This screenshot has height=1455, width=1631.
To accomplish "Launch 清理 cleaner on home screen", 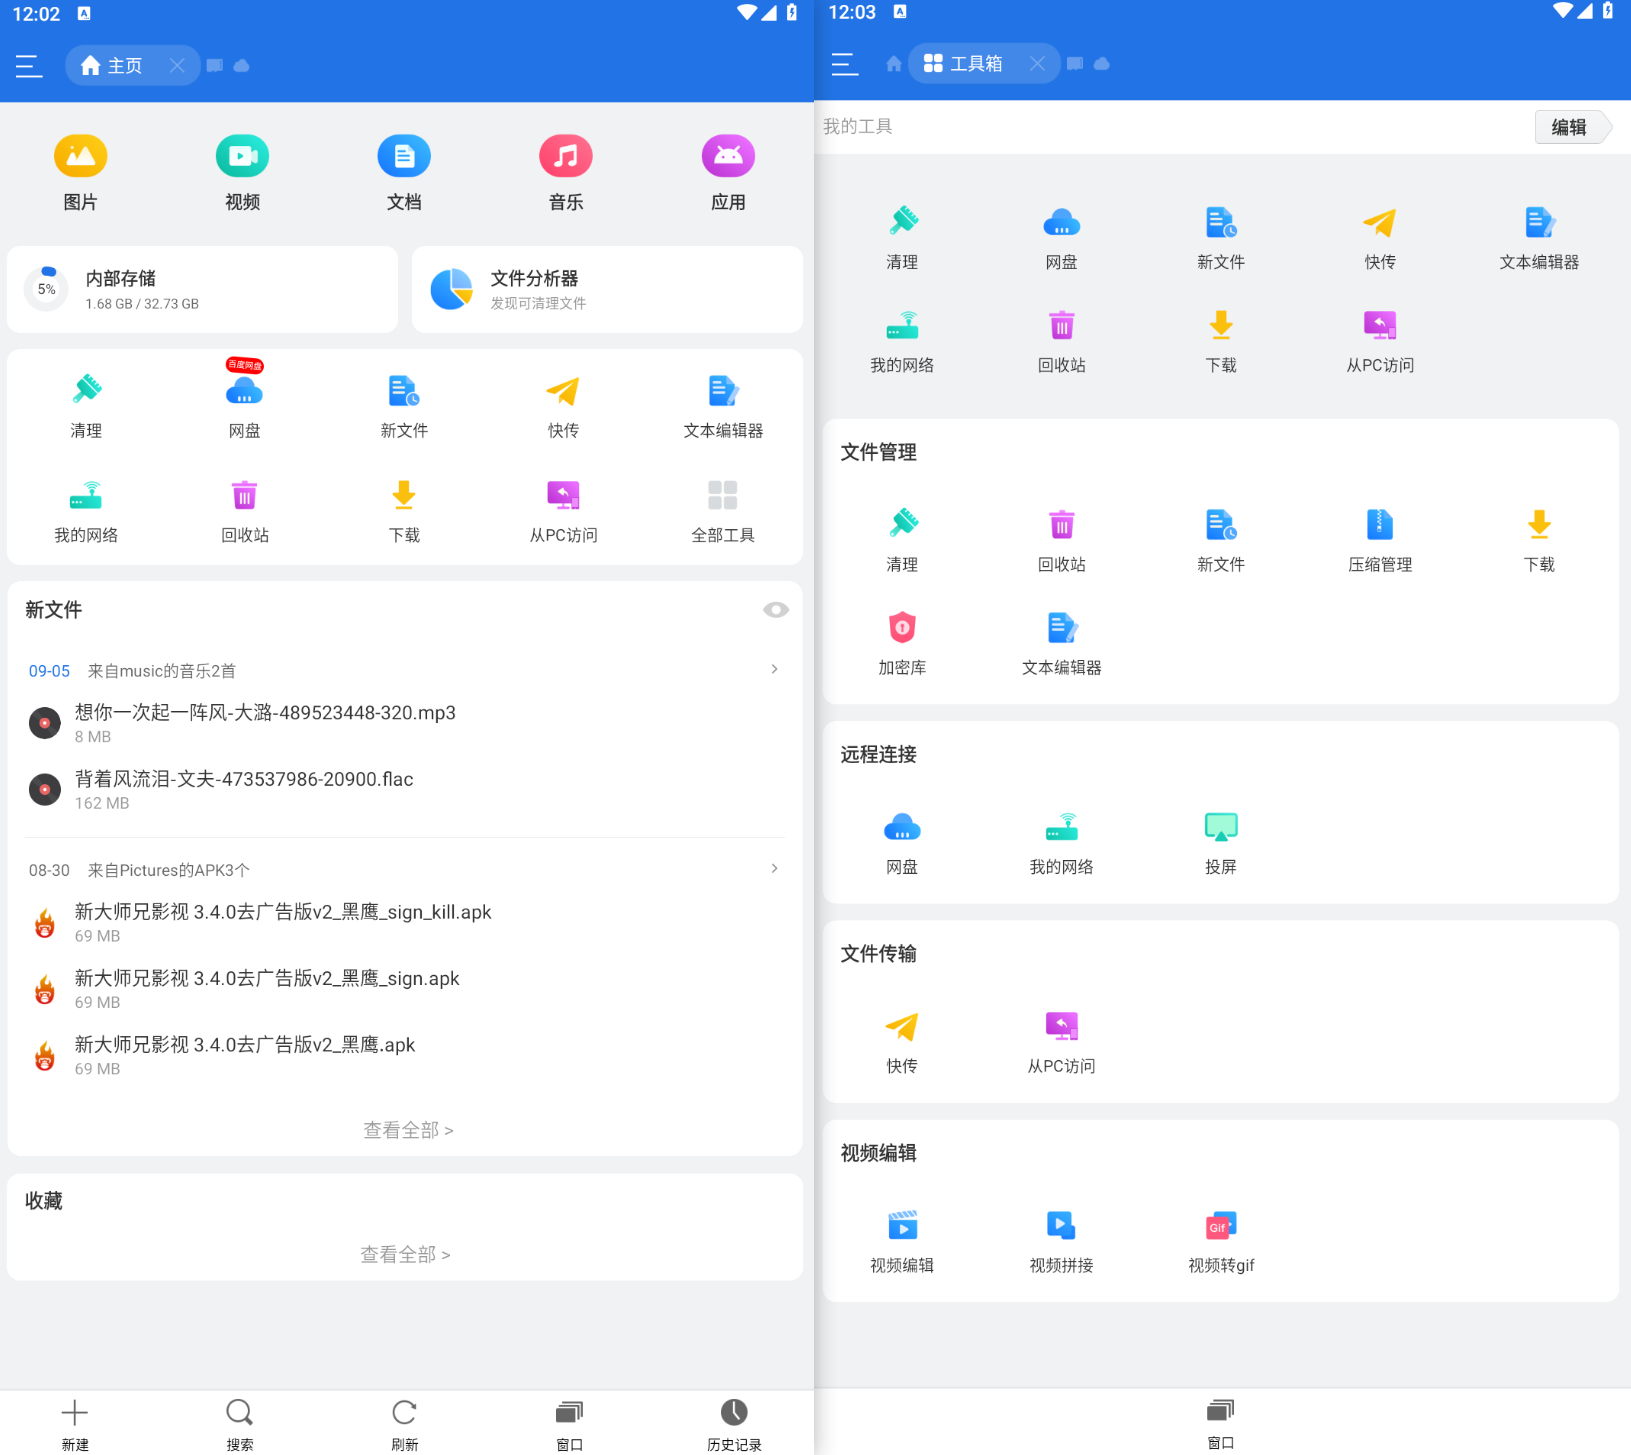I will (x=86, y=406).
